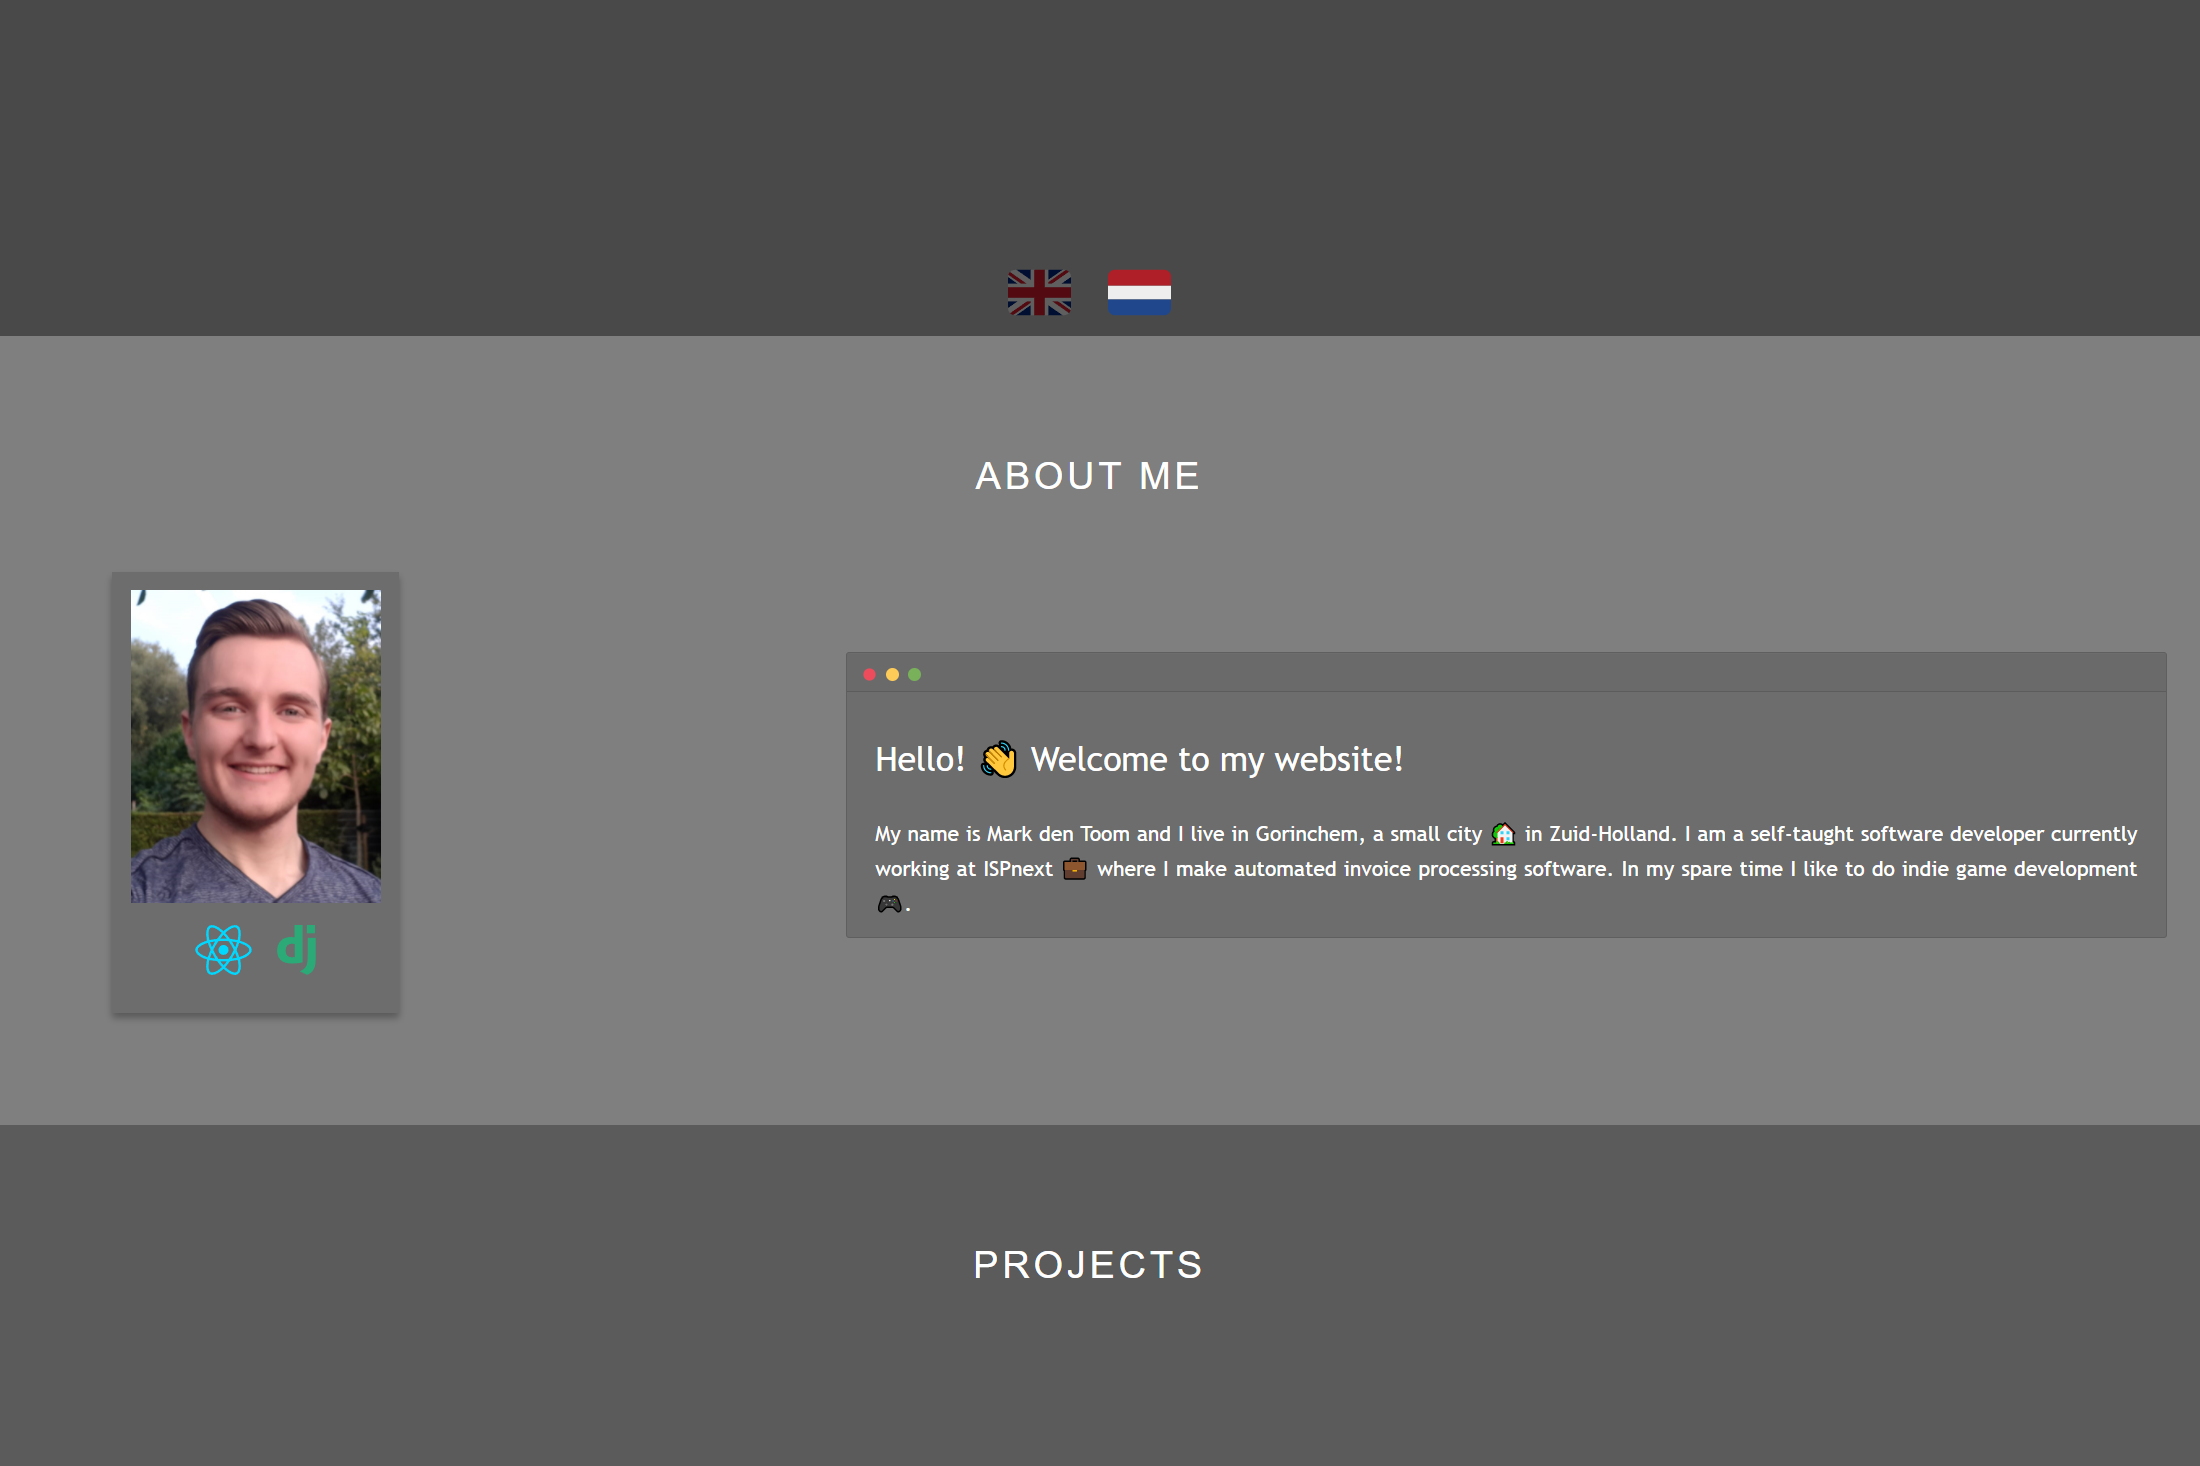
Task: Click the PROJECTS section heading
Action: point(1087,1265)
